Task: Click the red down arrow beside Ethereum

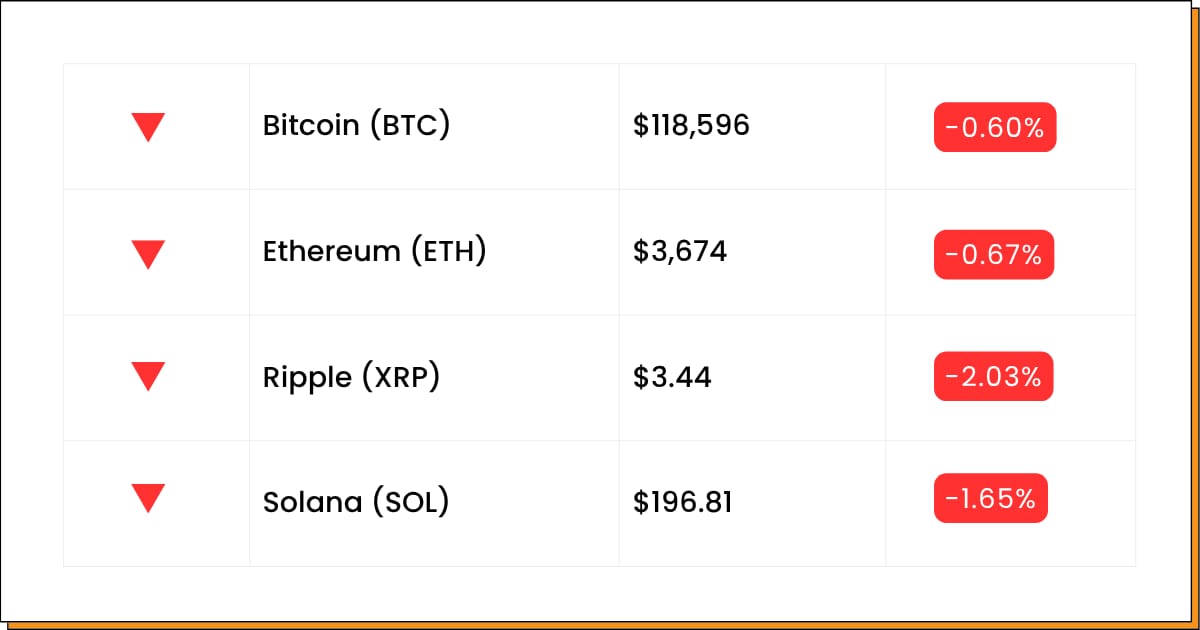Action: [x=148, y=254]
